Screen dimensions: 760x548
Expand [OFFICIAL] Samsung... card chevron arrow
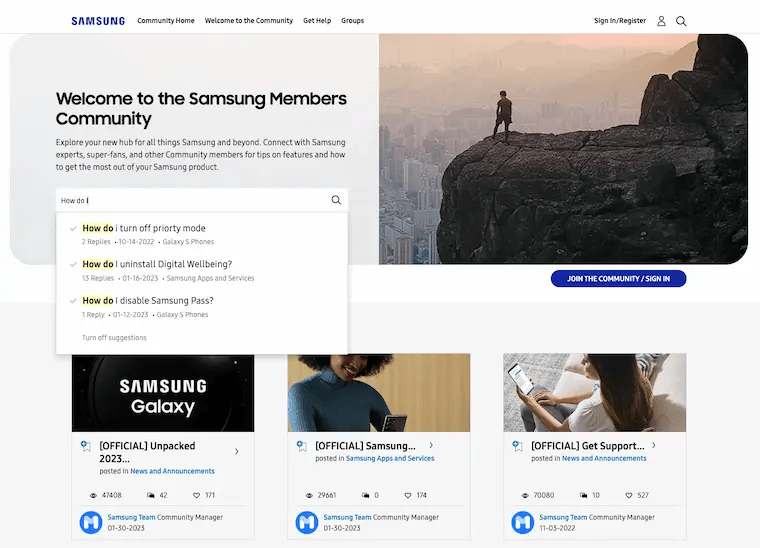[431, 445]
